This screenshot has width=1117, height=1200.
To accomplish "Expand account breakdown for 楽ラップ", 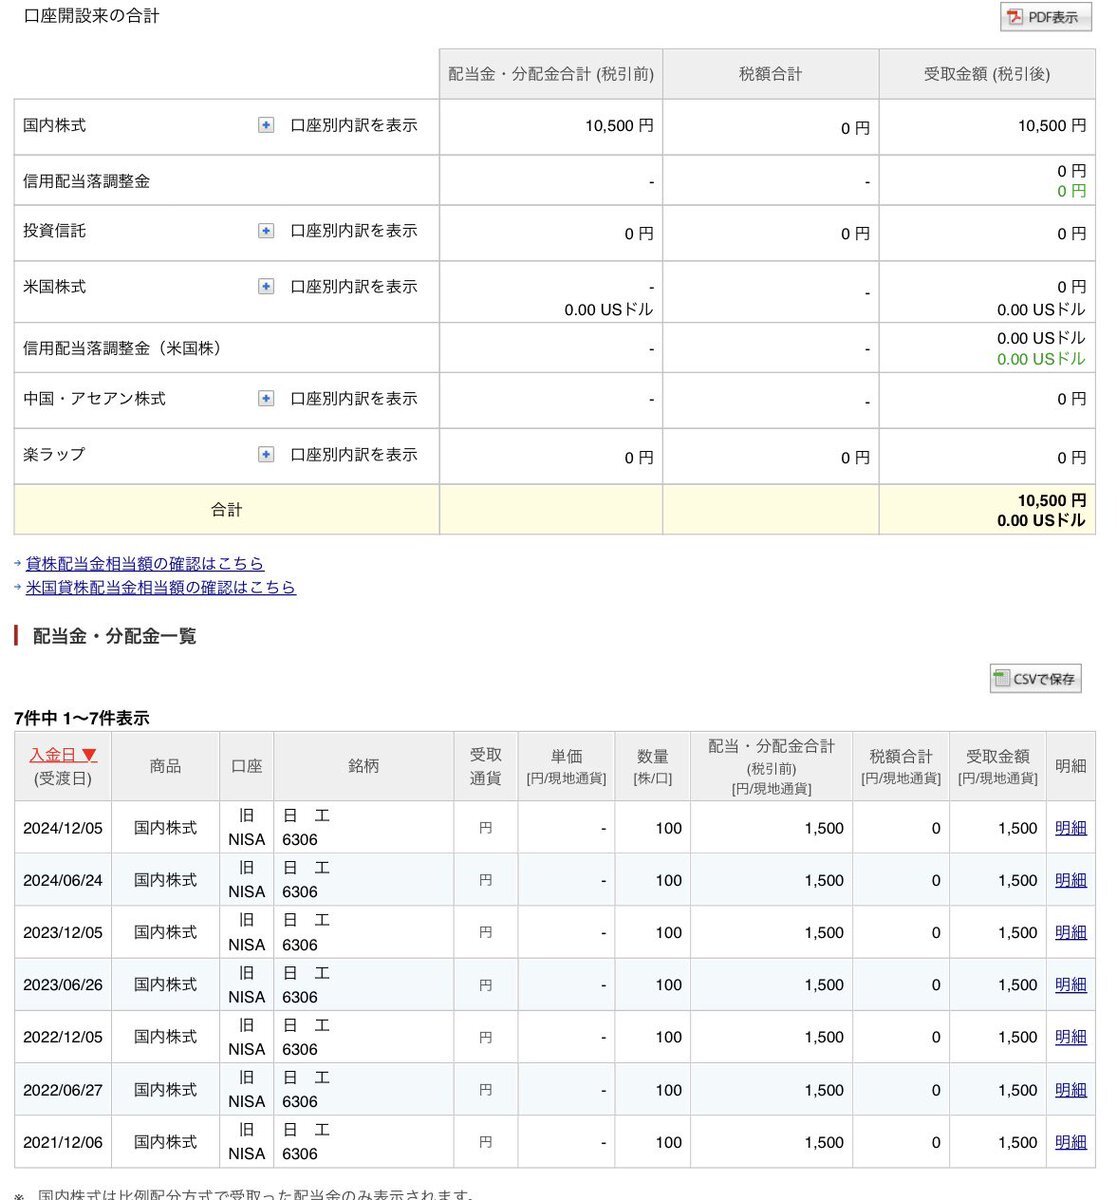I will tap(266, 455).
